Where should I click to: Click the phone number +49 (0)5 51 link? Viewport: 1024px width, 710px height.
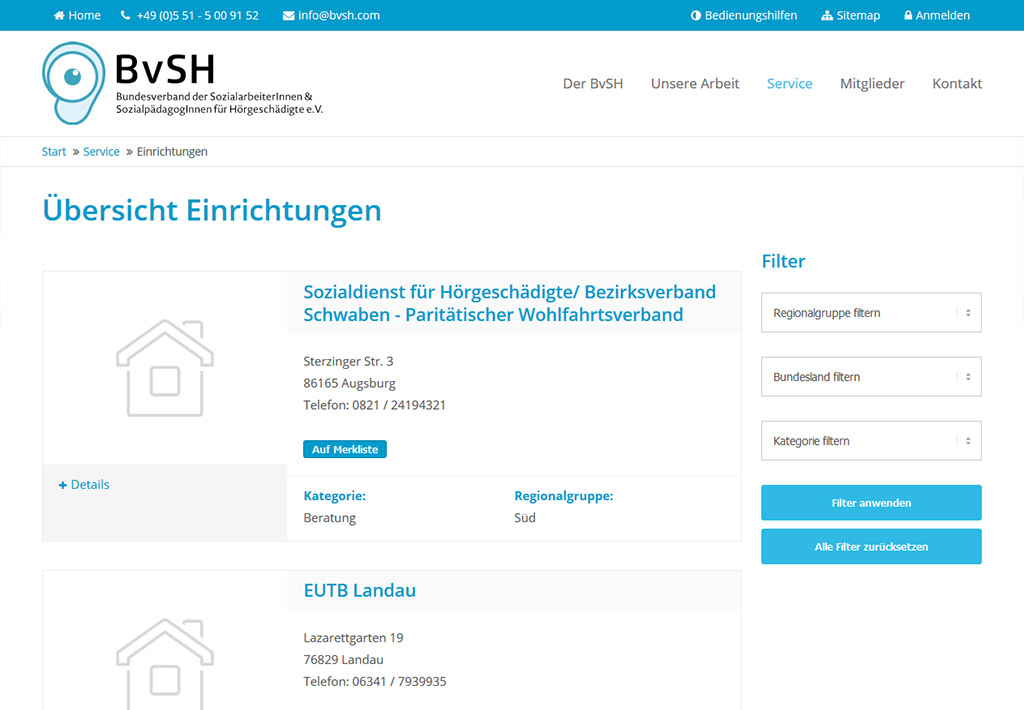[198, 16]
